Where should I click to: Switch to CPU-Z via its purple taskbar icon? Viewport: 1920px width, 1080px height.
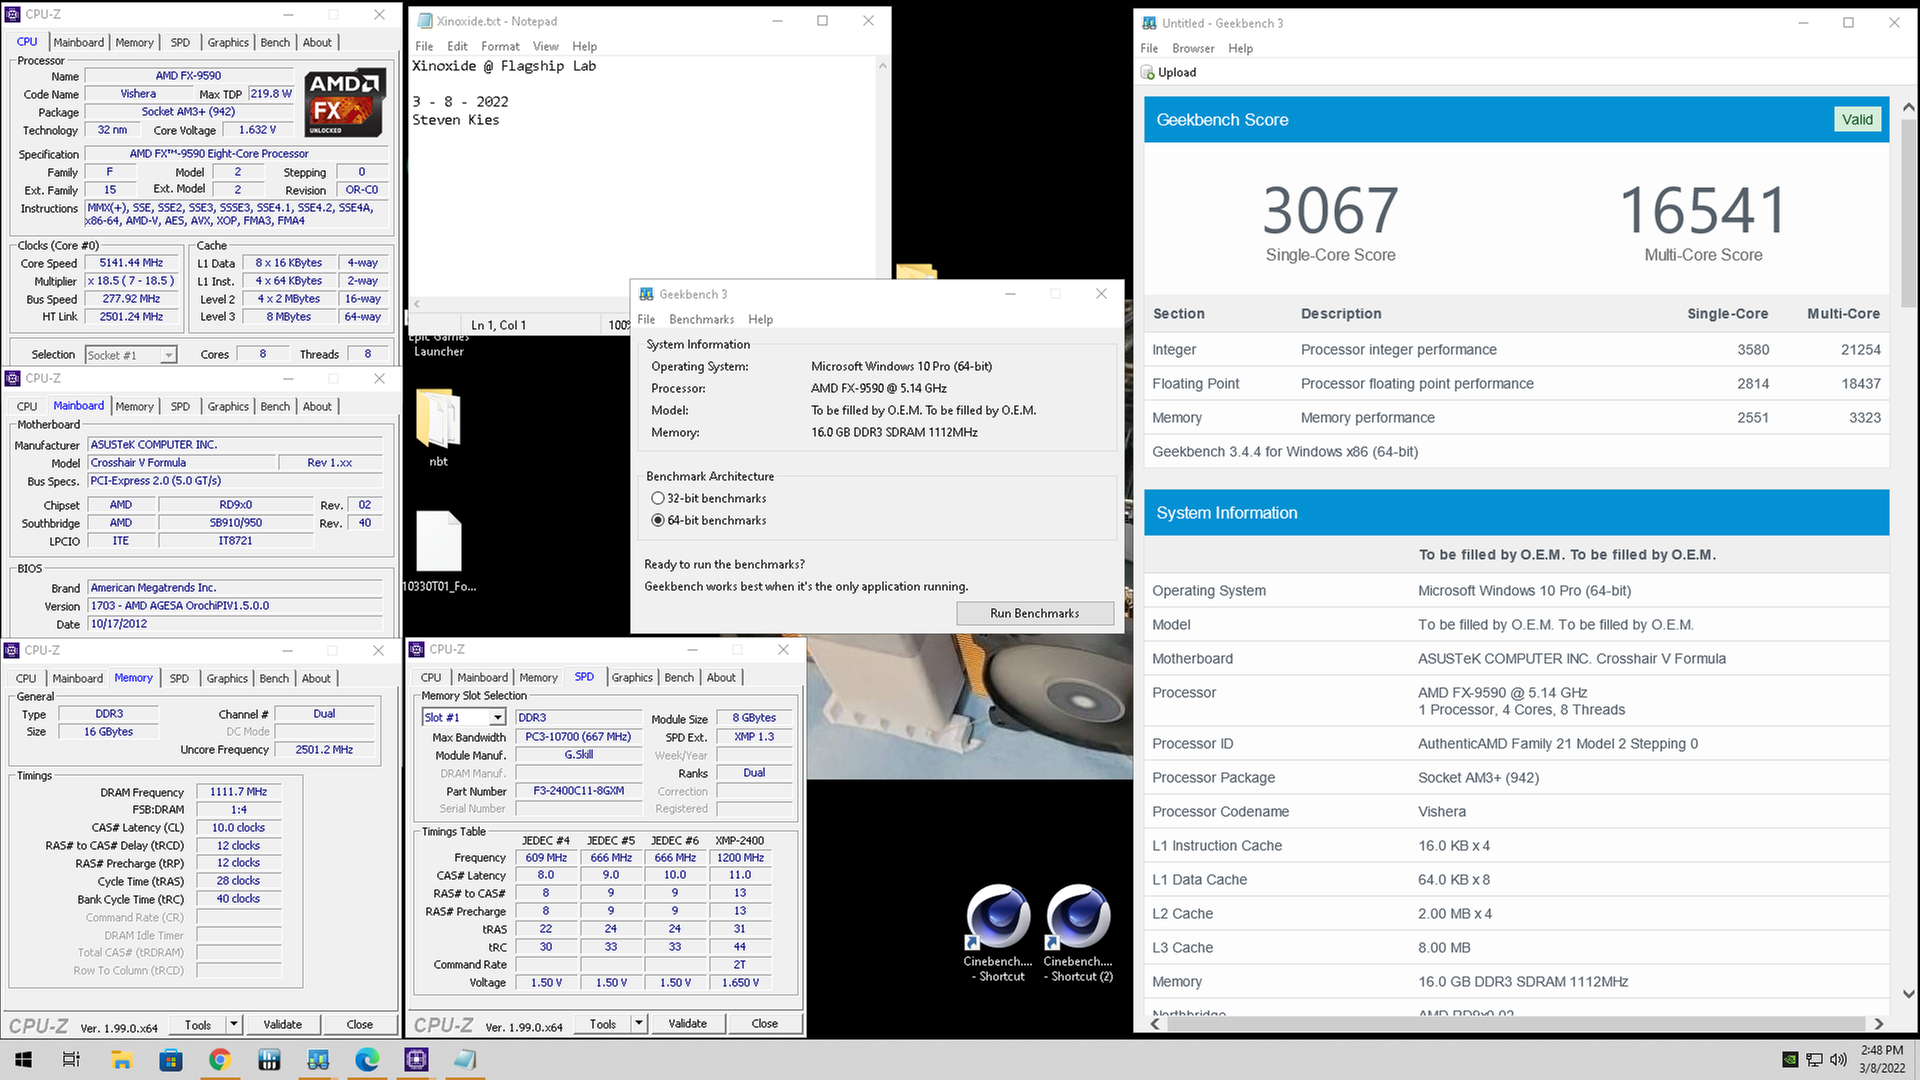416,1059
